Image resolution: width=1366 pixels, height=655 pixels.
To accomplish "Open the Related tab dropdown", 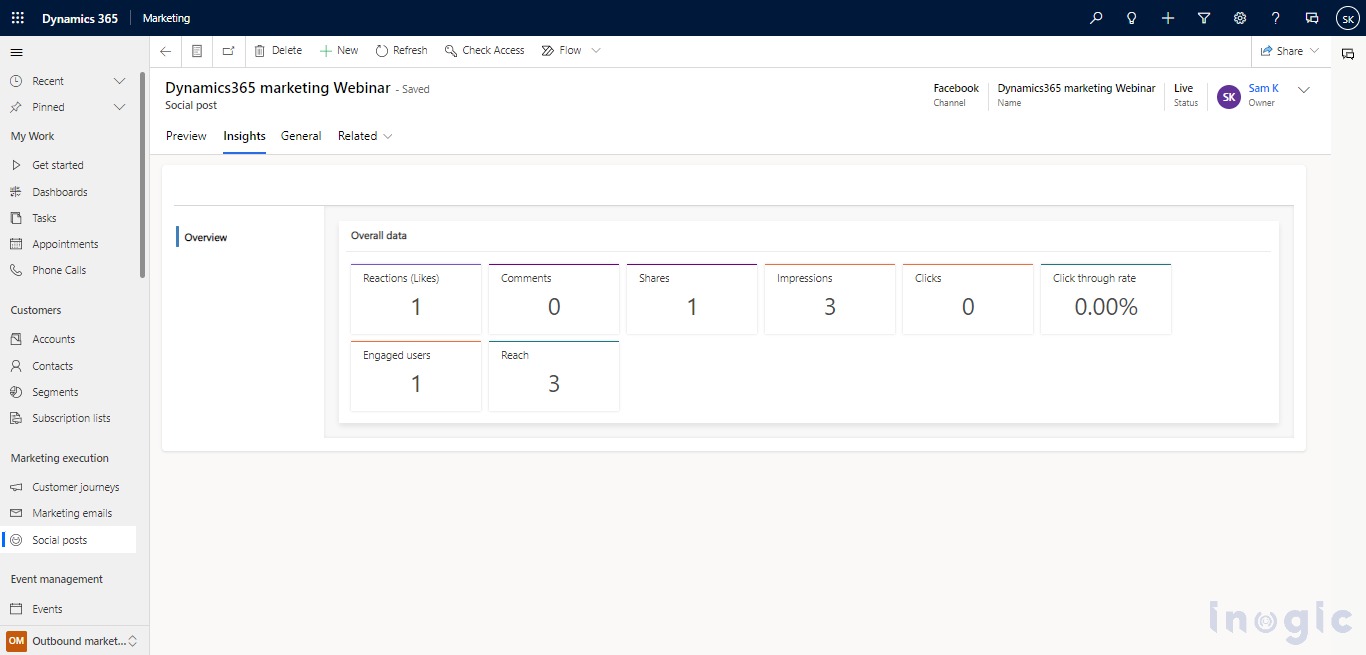I will tap(365, 136).
